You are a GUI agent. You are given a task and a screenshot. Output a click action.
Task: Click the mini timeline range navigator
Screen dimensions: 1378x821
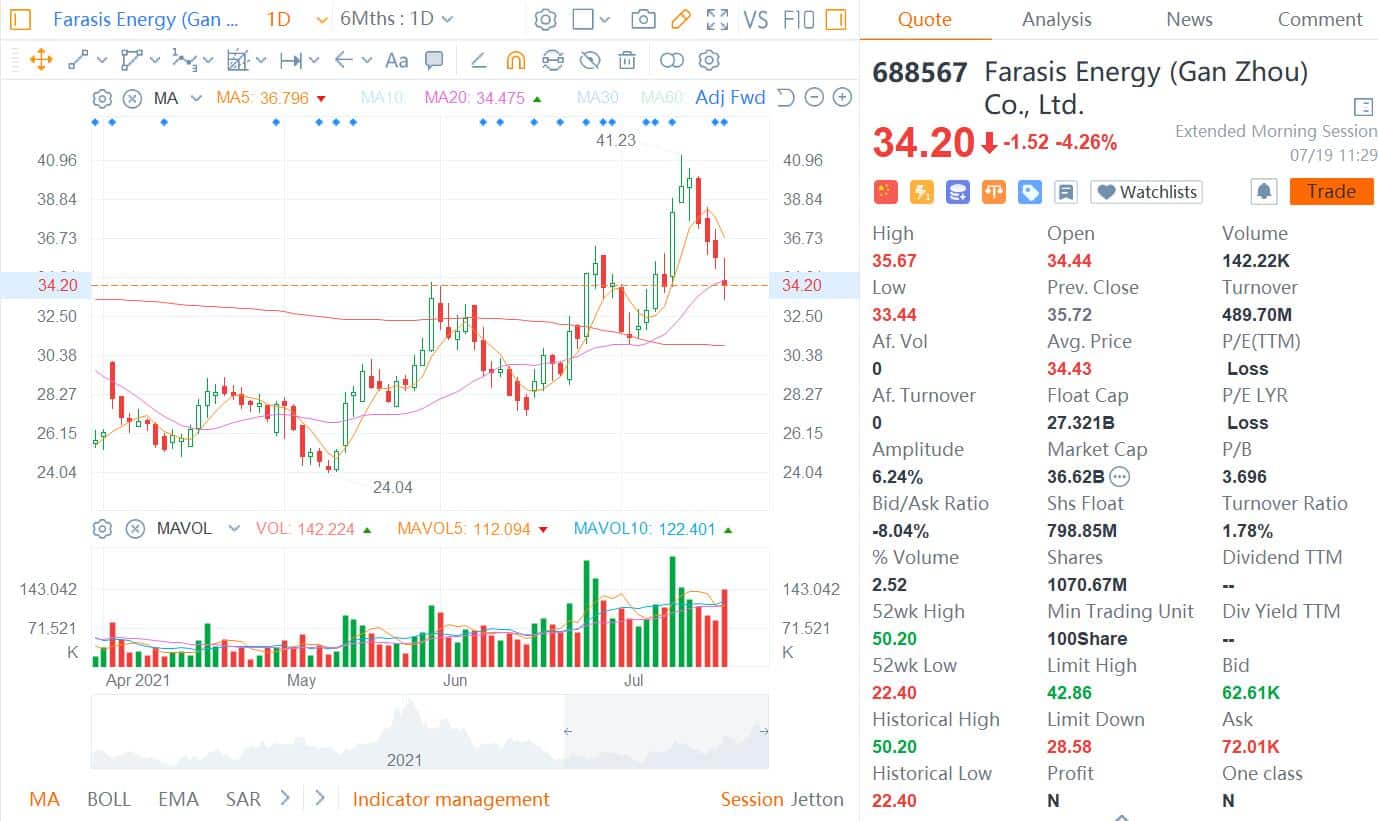click(x=430, y=731)
